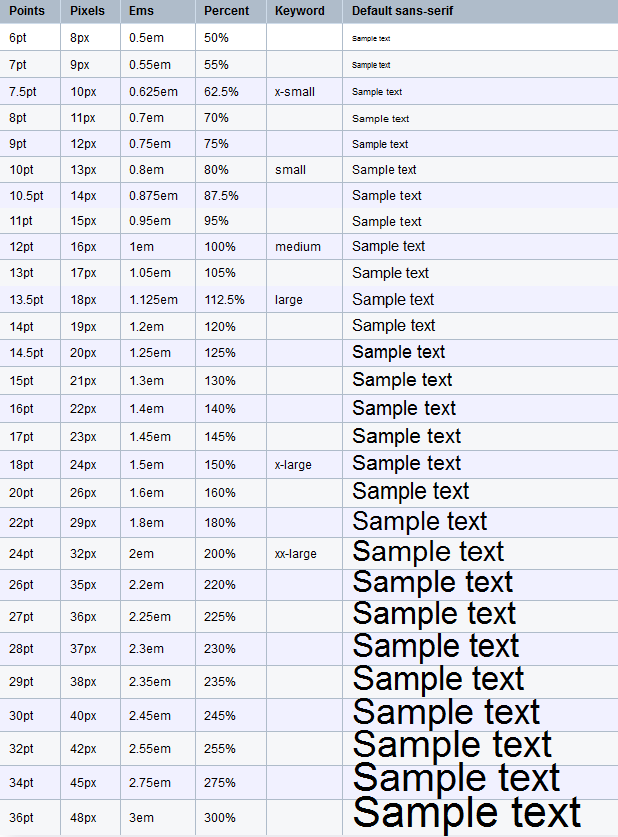618x837 pixels.
Task: Click the Ems column header
Action: [141, 11]
